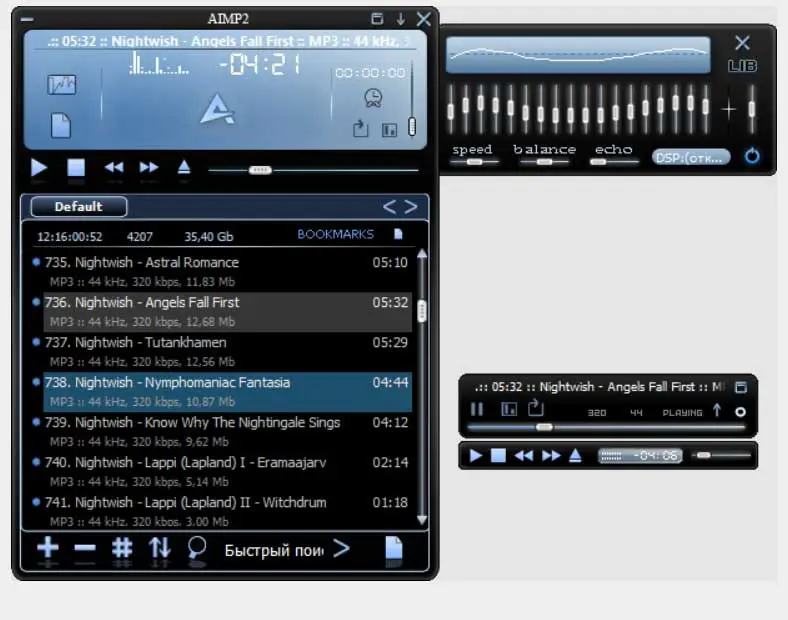The height and width of the screenshot is (620, 788).
Task: Toggle equalizer power button
Action: (x=752, y=157)
